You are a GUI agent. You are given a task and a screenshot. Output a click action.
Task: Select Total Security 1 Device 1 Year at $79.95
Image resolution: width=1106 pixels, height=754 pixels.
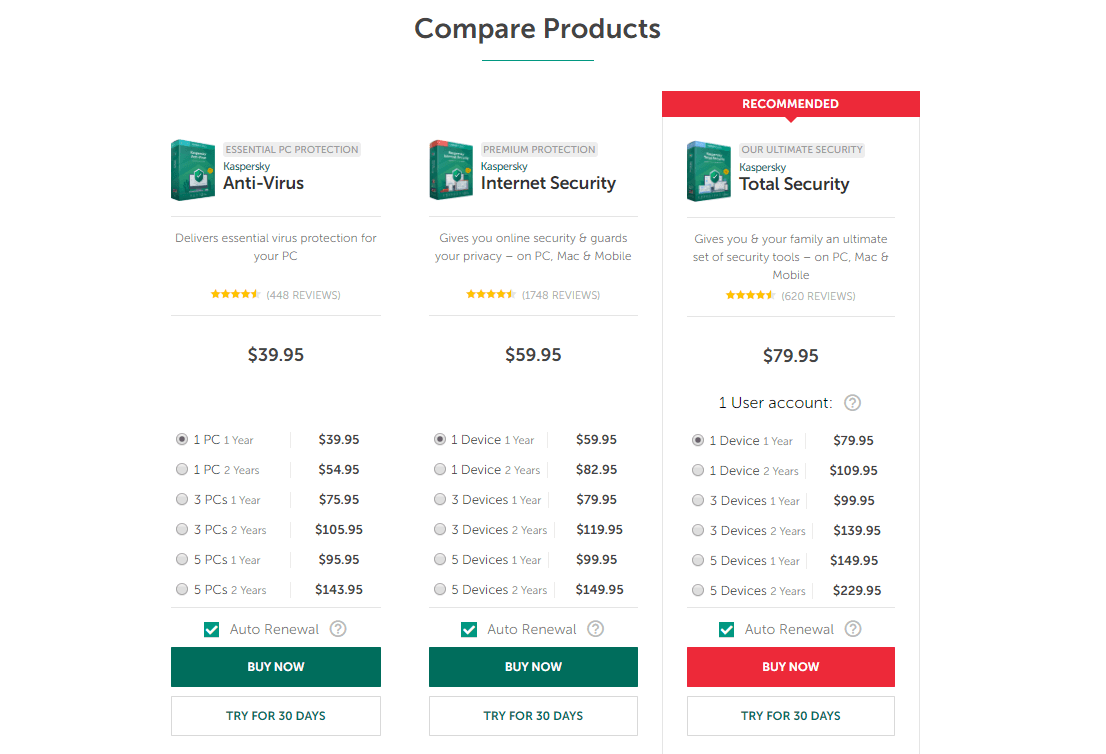(x=698, y=440)
